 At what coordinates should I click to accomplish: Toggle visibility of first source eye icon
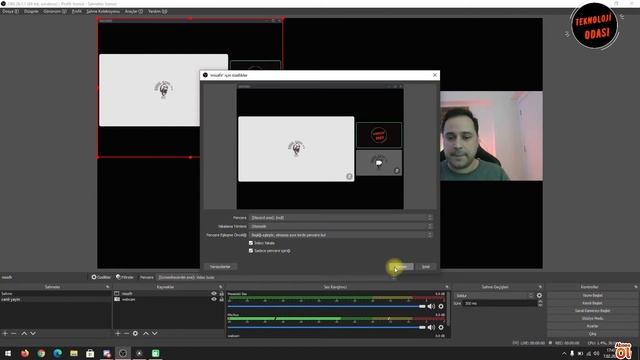(x=213, y=293)
